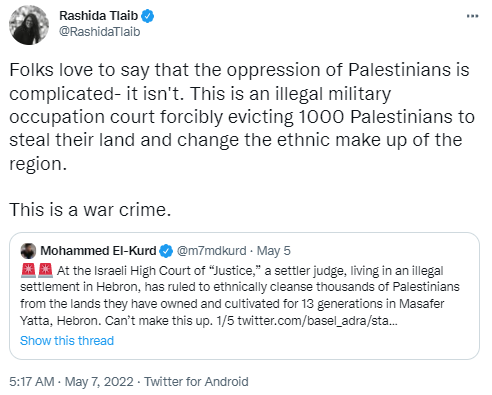Click Rashida Tlaib's blue verified badge

click(147, 16)
